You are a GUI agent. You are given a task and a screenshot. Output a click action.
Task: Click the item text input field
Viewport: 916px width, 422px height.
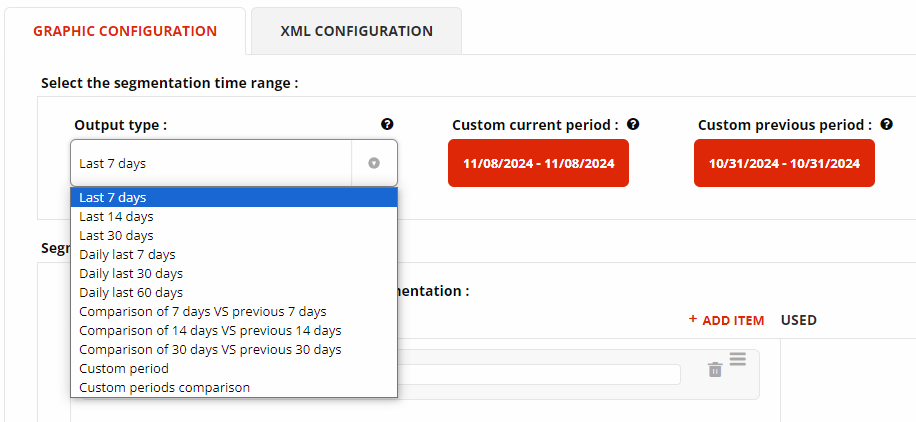540,374
